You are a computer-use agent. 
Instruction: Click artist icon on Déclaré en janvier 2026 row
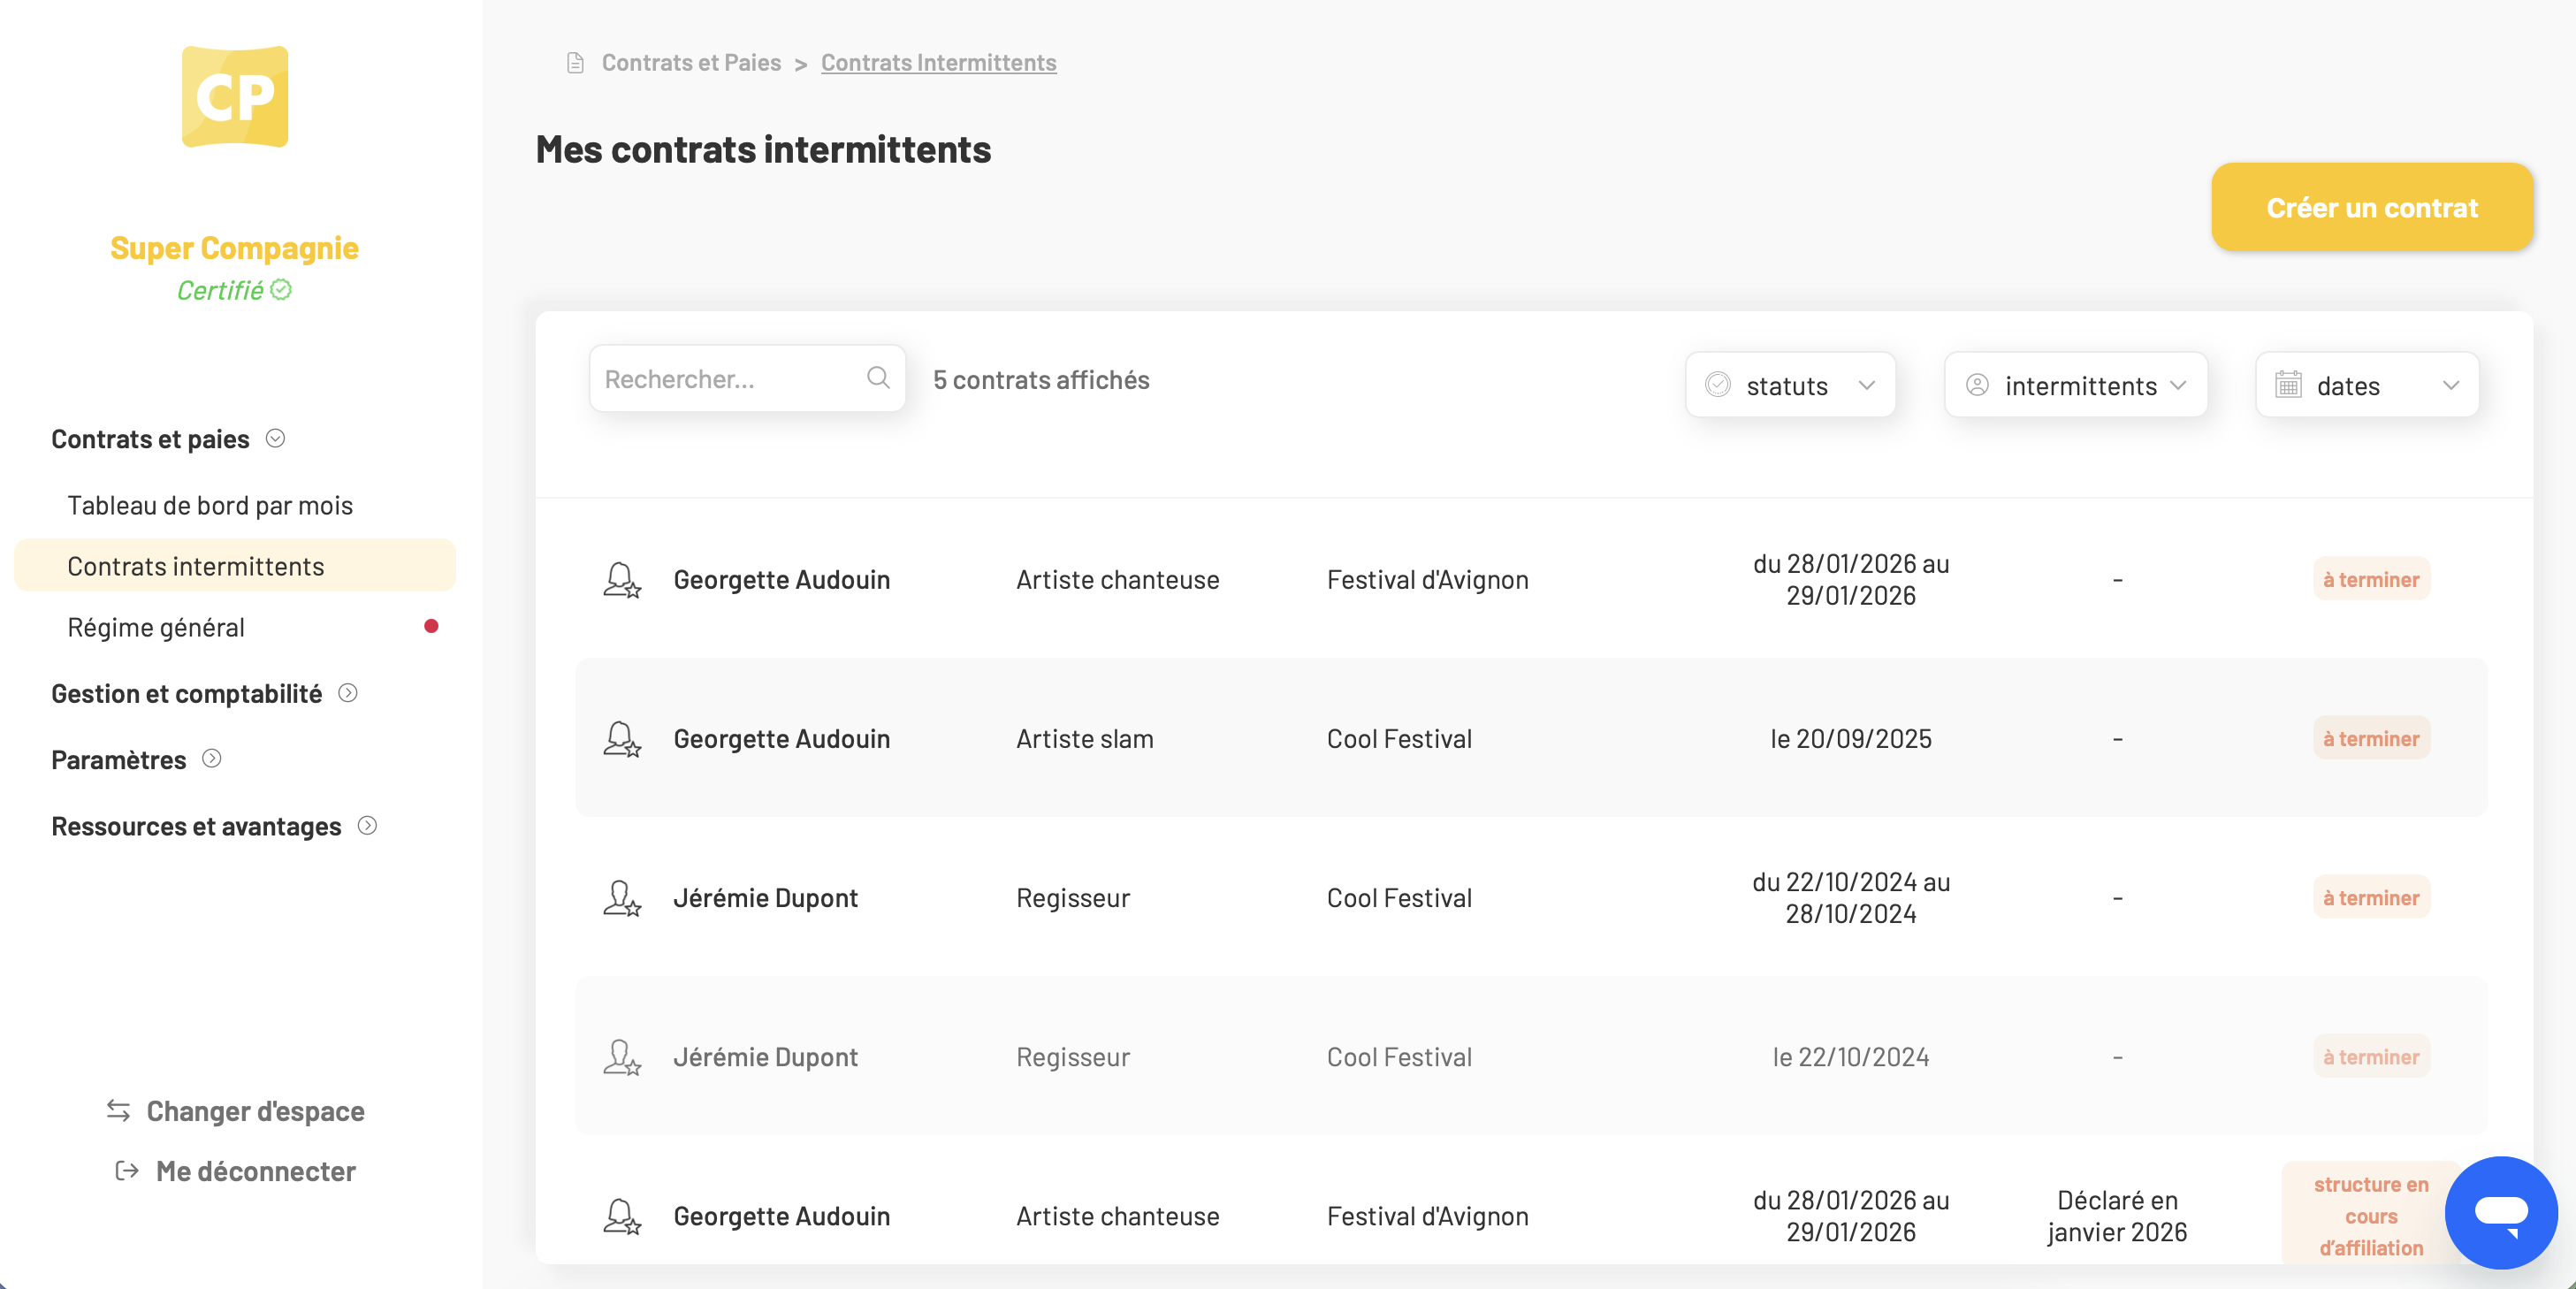pos(622,1215)
